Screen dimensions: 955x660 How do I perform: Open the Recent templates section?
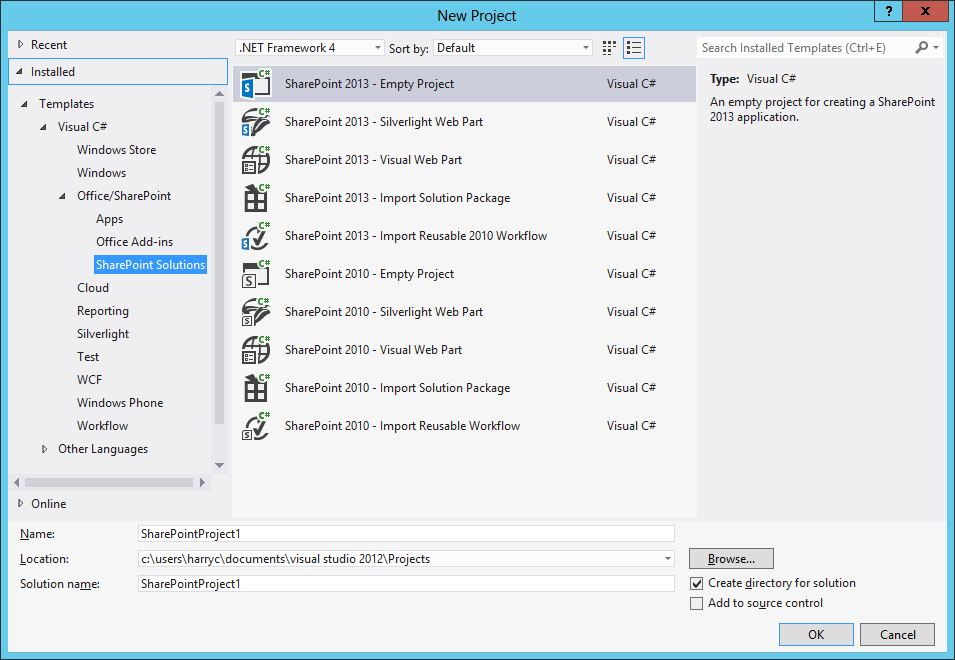tap(47, 44)
